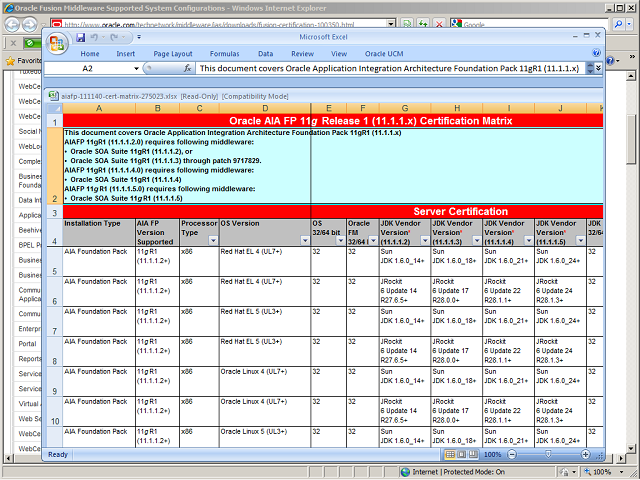Viewport: 640px width, 480px height.
Task: Open filter dropdown for Processor Type column
Action: [x=212, y=241]
